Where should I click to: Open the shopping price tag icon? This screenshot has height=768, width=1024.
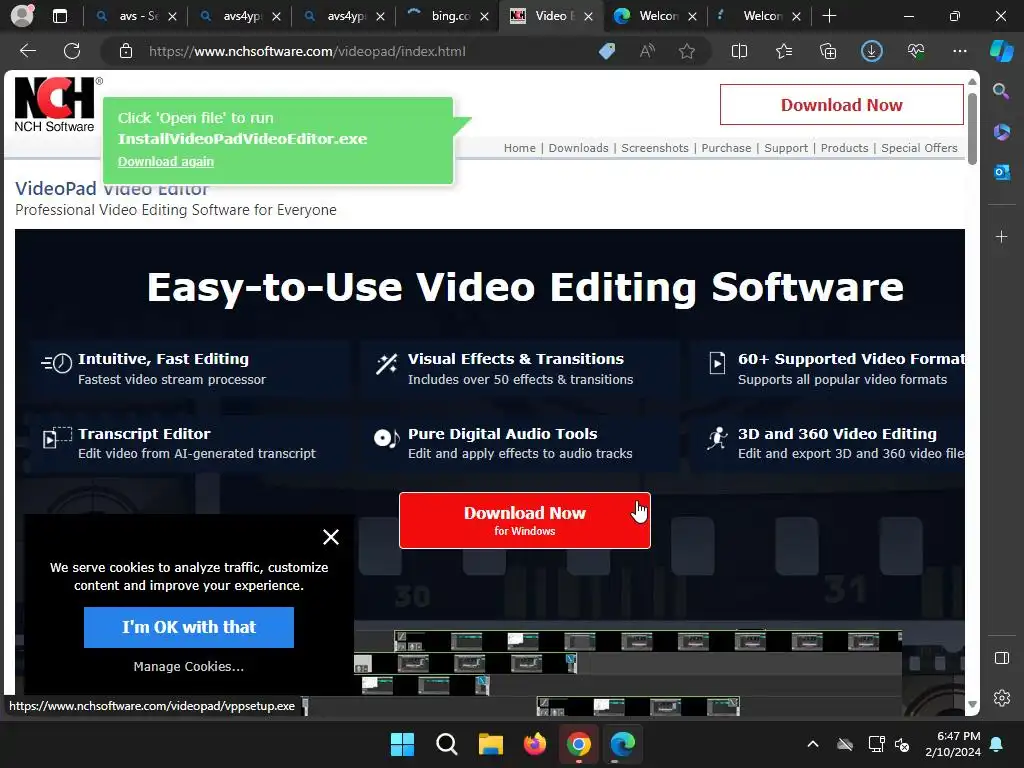(x=607, y=51)
